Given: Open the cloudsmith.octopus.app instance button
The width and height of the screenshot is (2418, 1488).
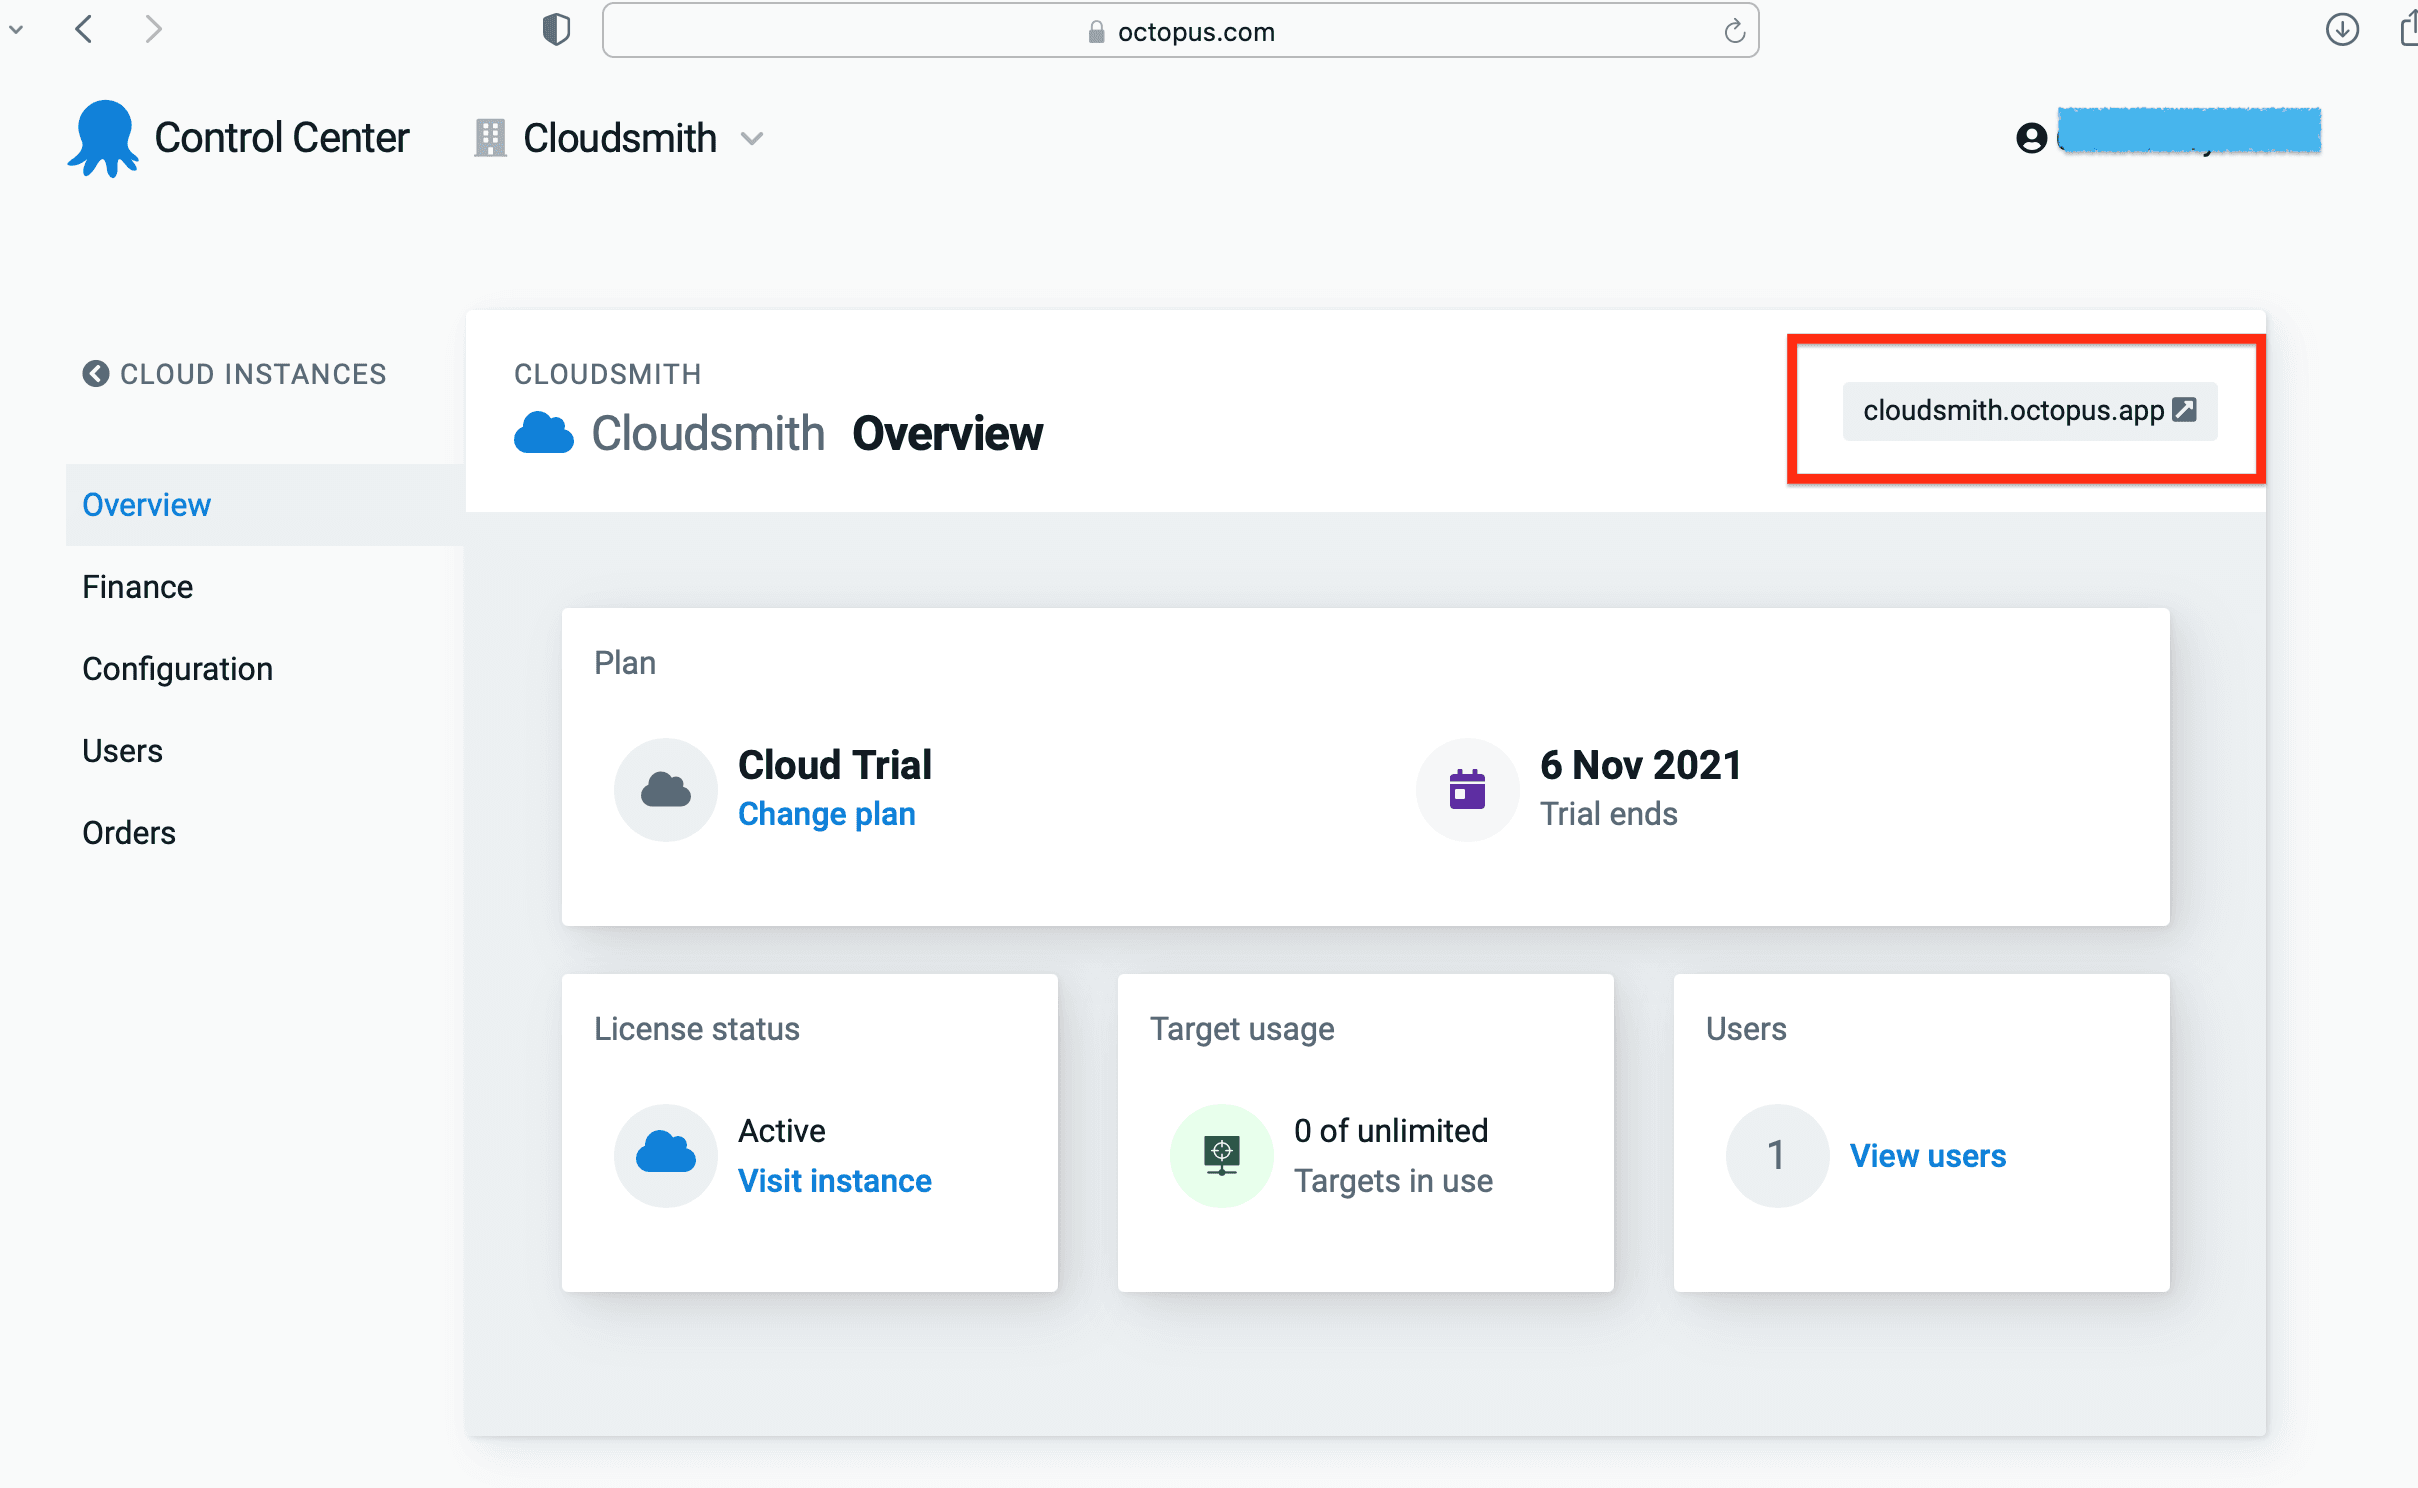Looking at the screenshot, I should coord(2029,411).
